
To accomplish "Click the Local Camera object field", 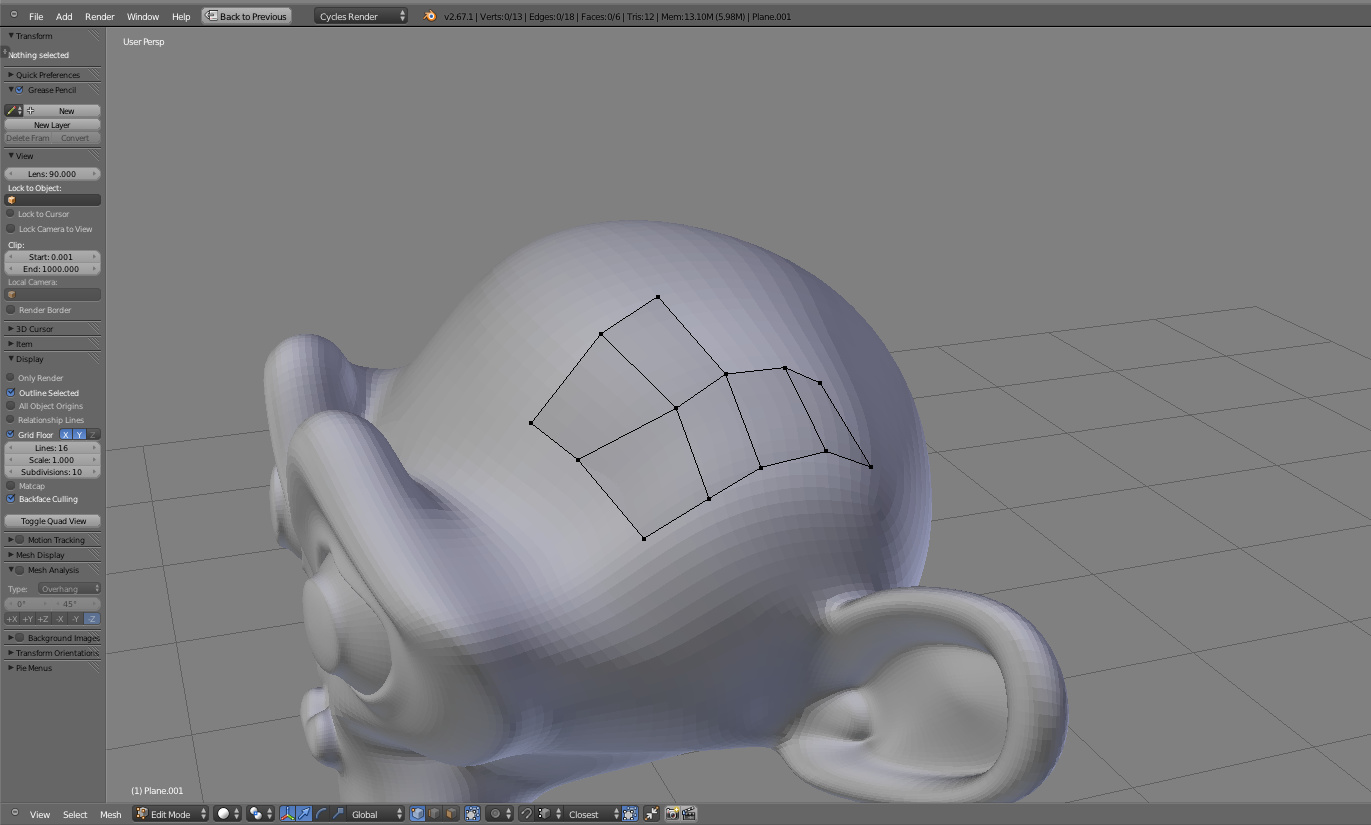I will (x=53, y=295).
